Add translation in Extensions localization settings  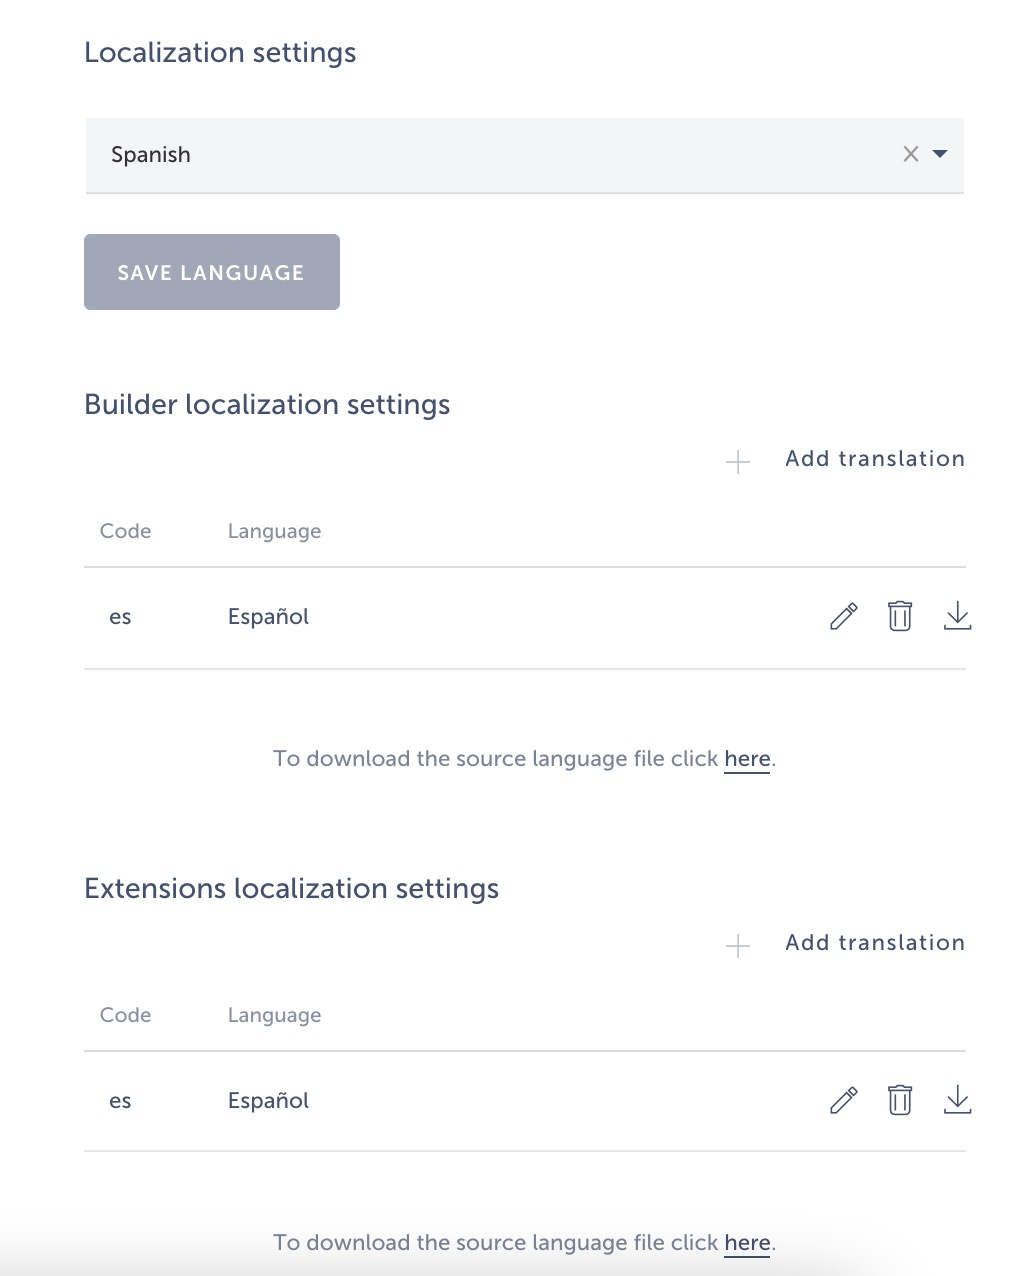(x=875, y=943)
